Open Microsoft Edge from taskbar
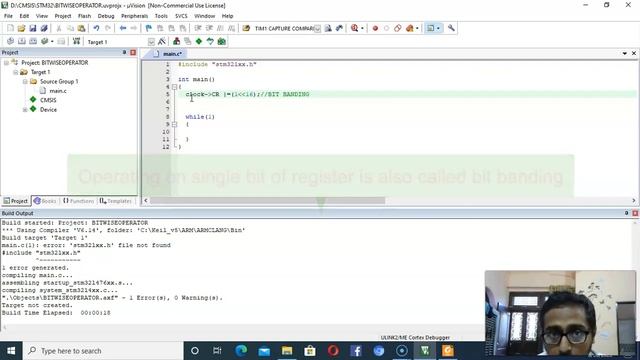Image resolution: width=640 pixels, height=360 pixels. coord(241,351)
